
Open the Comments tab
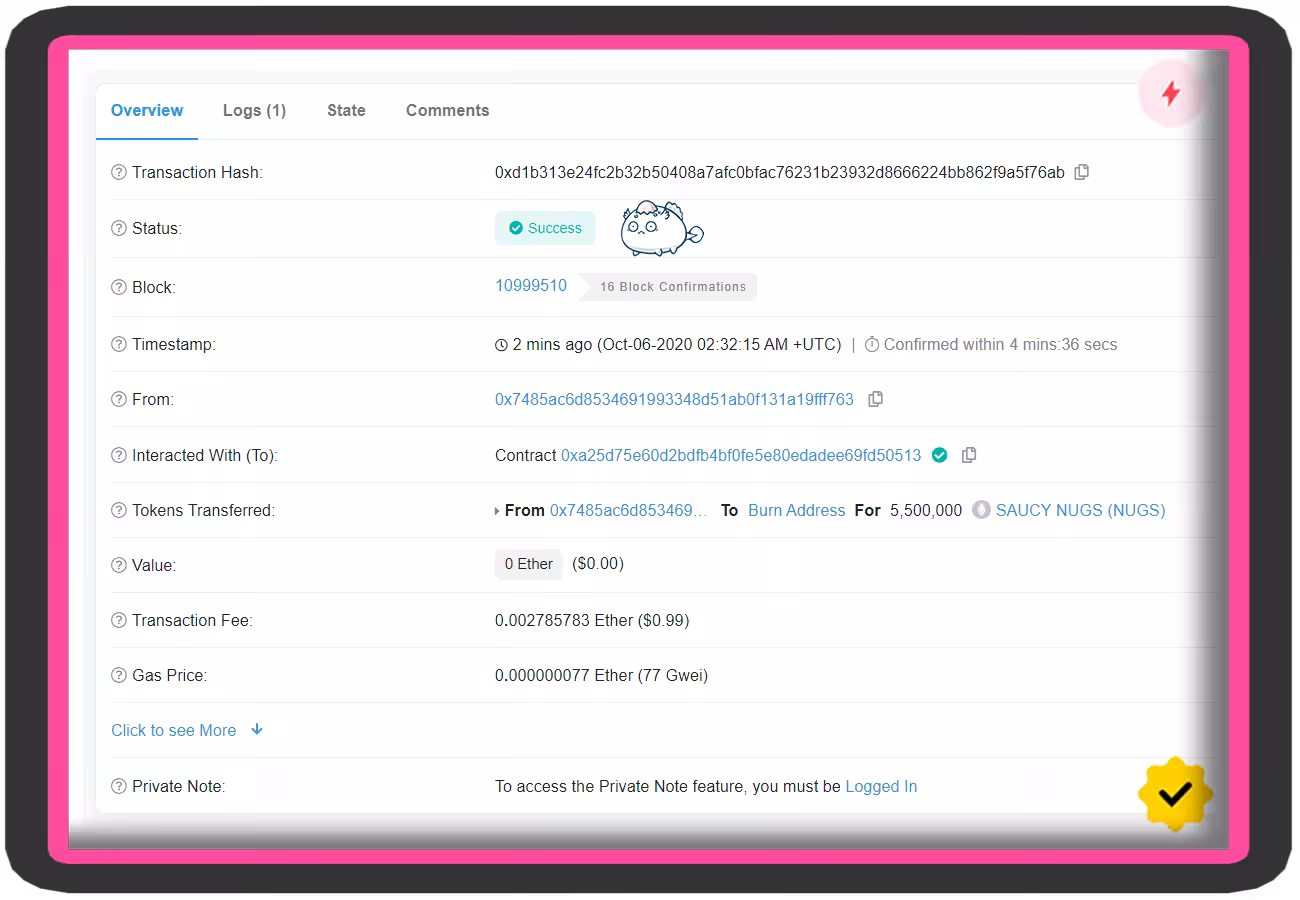447,110
